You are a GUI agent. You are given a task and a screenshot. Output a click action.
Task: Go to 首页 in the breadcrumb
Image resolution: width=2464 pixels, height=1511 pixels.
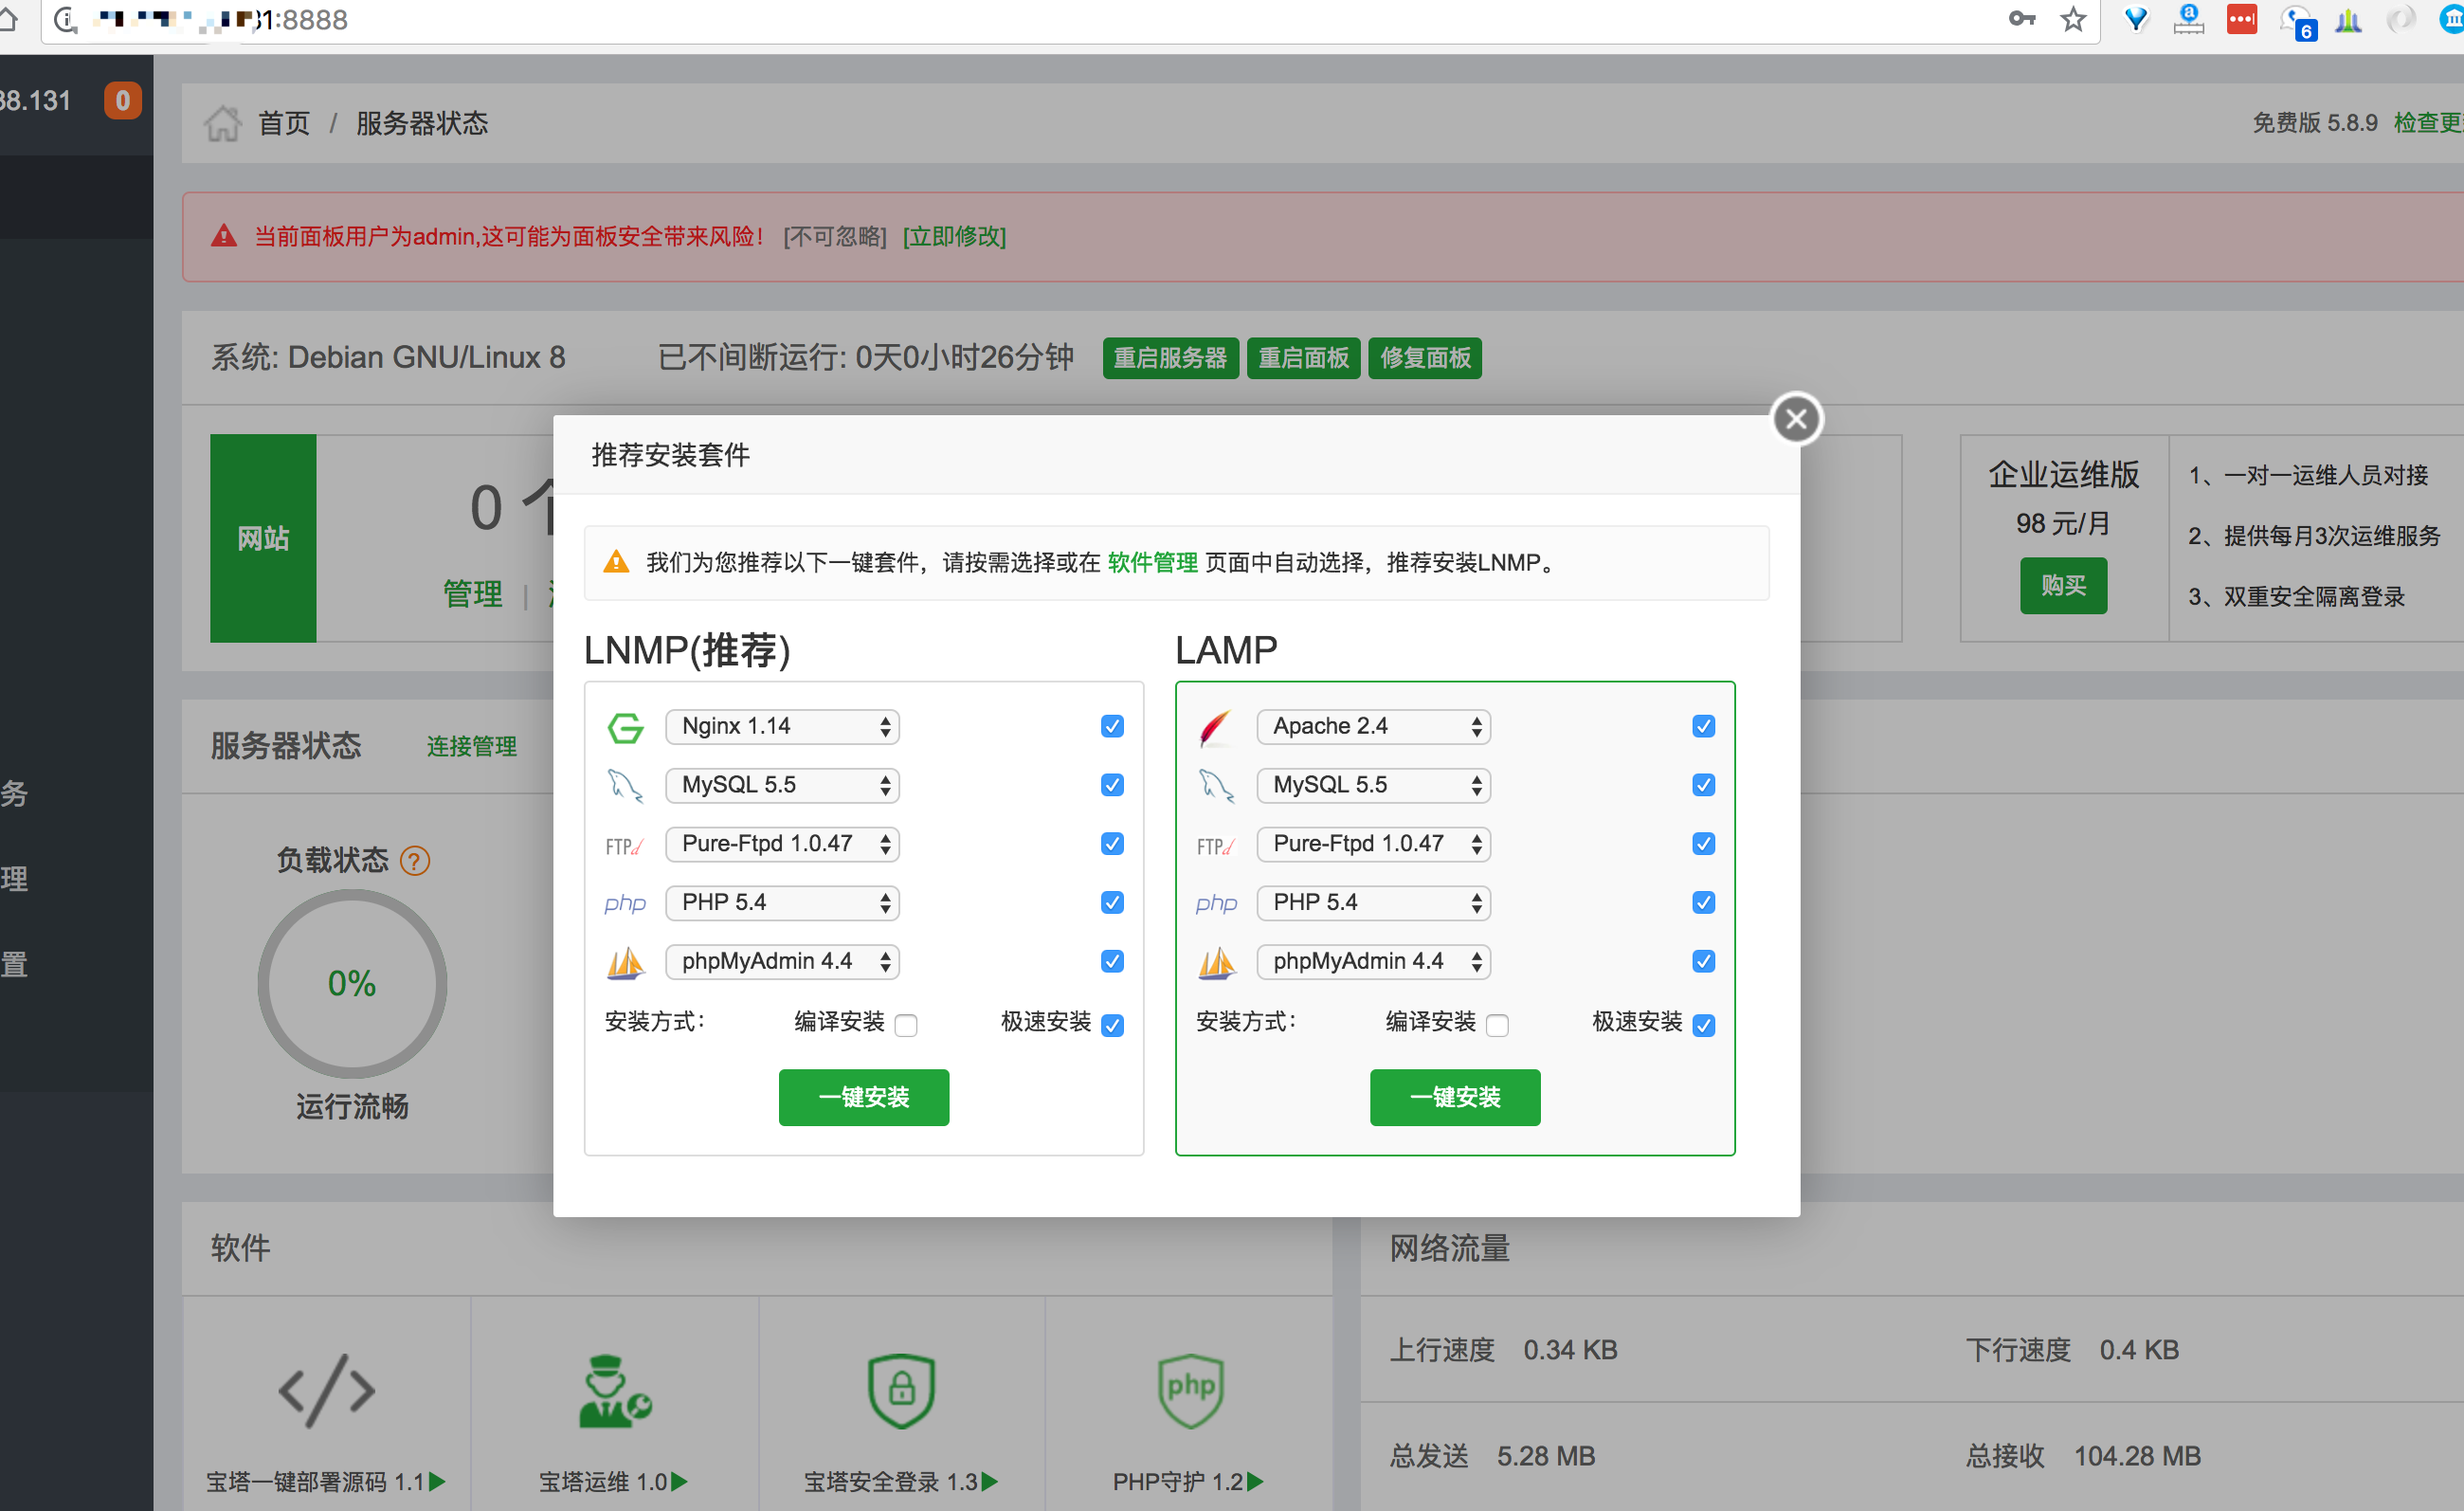(284, 123)
